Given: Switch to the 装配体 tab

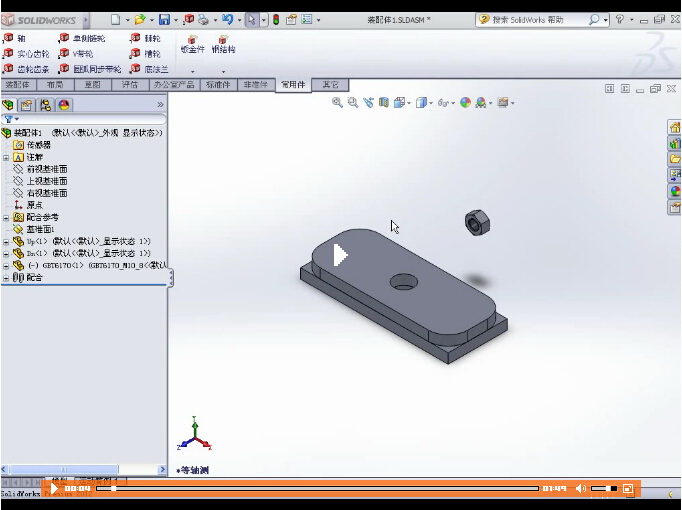Looking at the screenshot, I should pos(18,85).
